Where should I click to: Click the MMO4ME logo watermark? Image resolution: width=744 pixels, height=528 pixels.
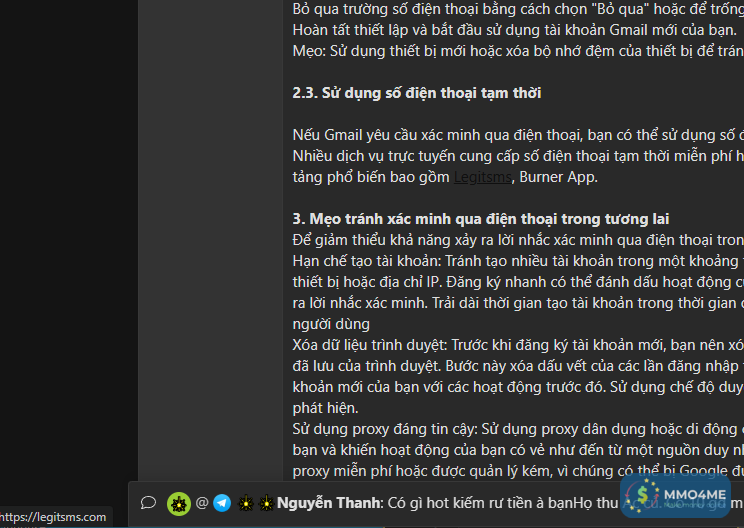676,496
